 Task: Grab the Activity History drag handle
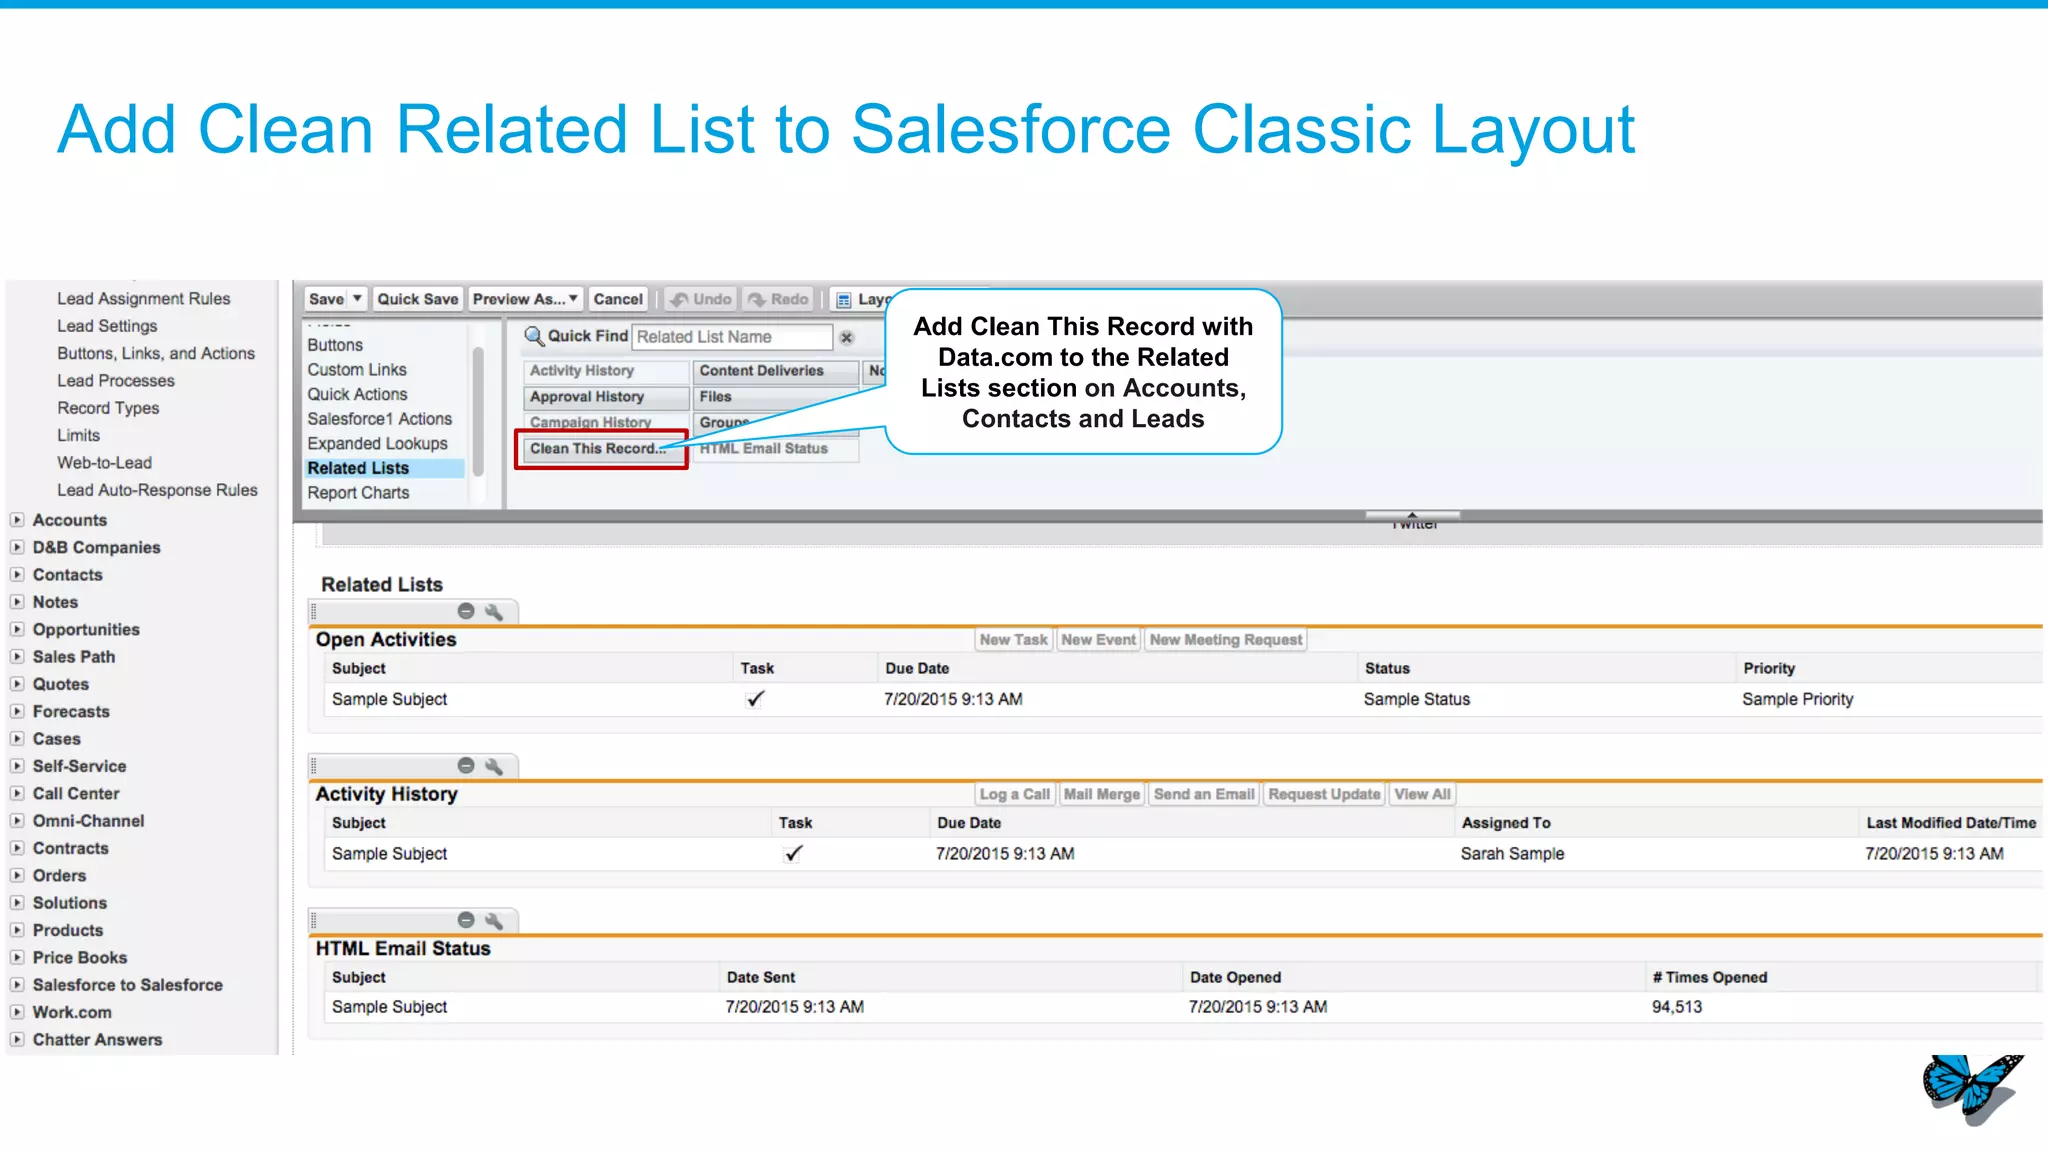click(x=313, y=766)
